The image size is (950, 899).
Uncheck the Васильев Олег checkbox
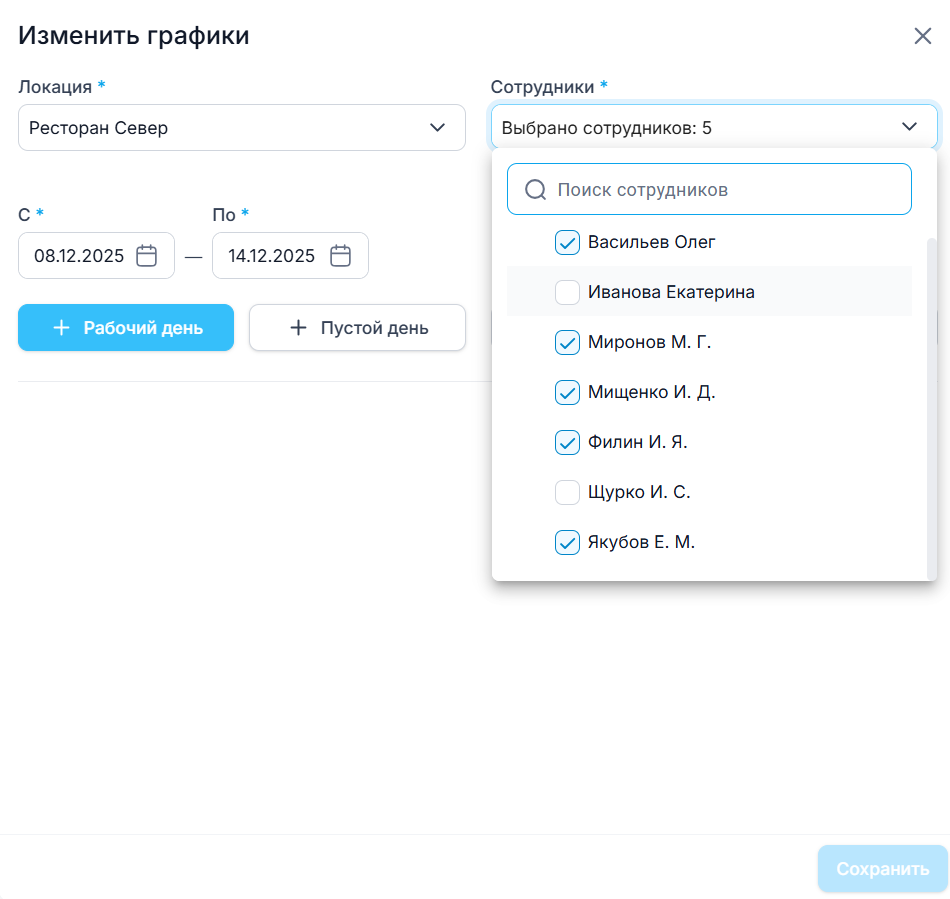pos(567,242)
